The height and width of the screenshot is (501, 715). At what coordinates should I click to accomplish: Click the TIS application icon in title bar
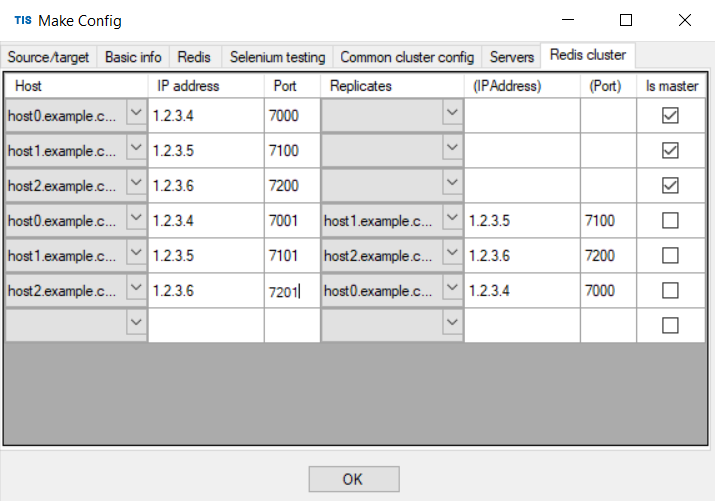(x=23, y=20)
